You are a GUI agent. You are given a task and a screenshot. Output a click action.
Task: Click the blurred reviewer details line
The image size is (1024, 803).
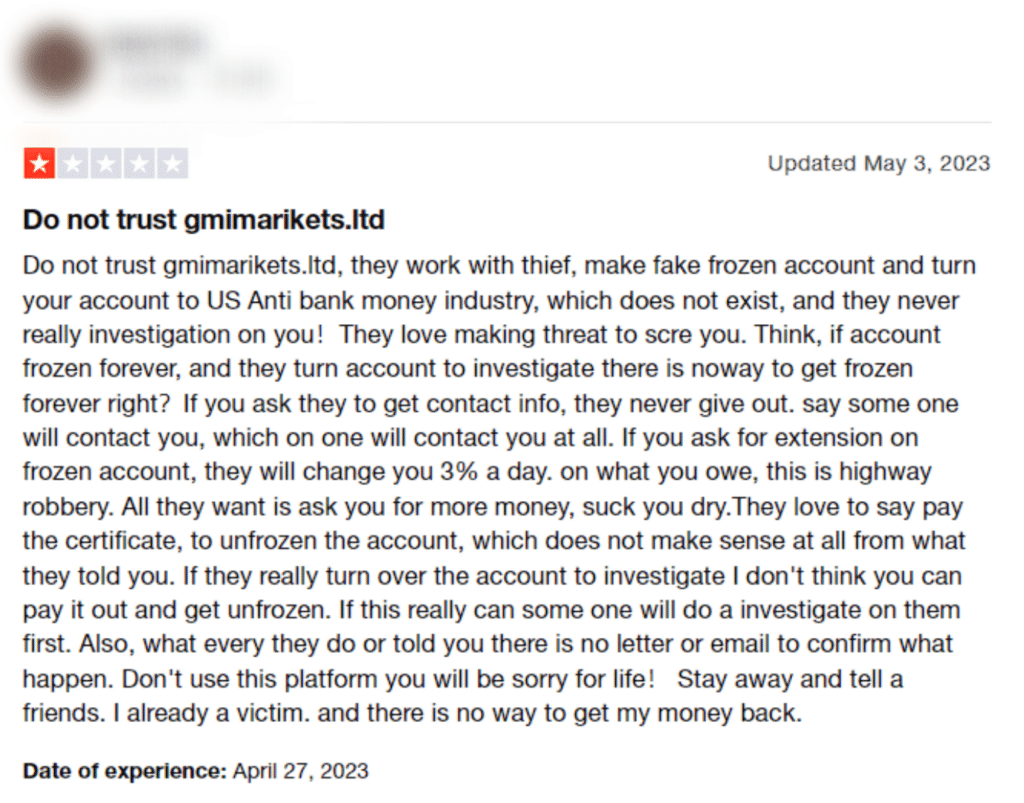pos(196,79)
